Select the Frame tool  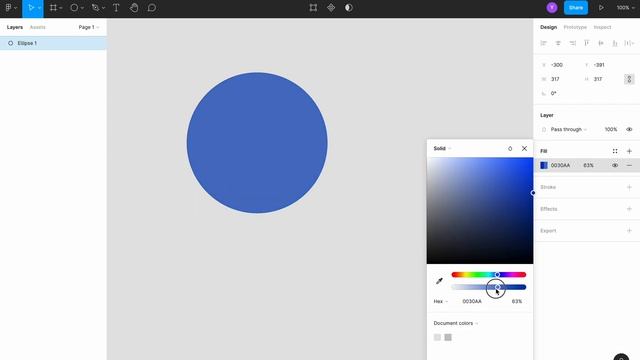(x=53, y=8)
